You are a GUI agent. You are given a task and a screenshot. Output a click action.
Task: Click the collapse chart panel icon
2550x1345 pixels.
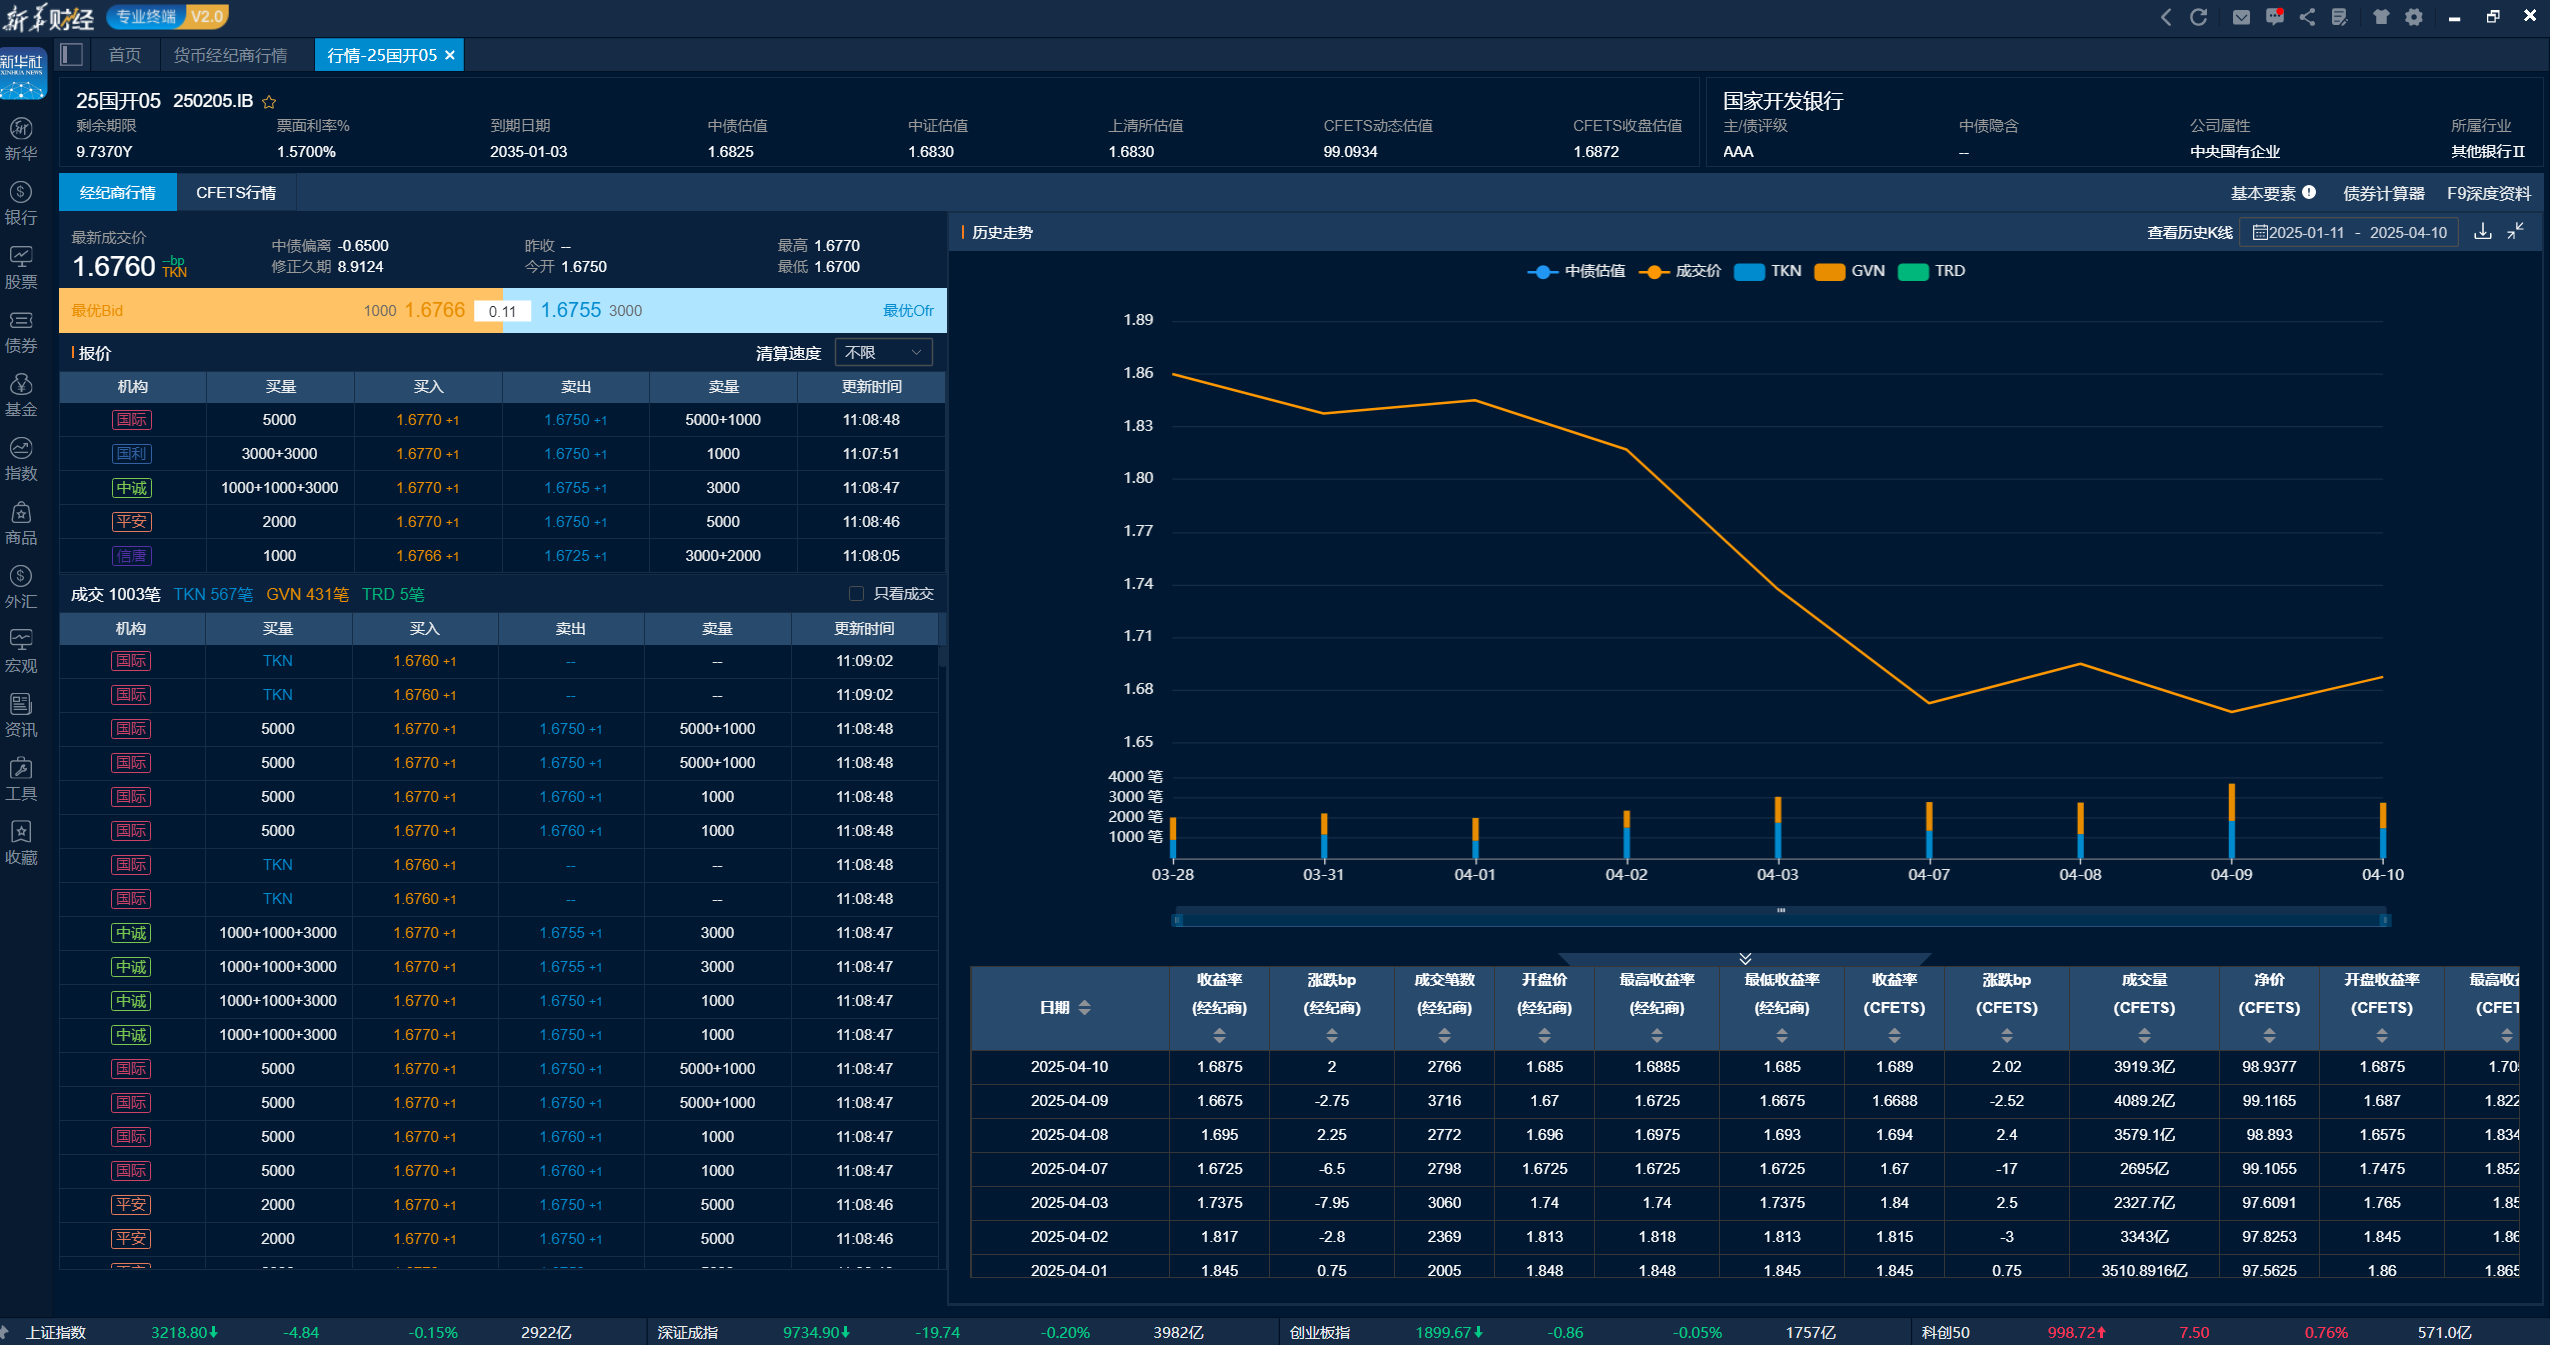(2516, 232)
